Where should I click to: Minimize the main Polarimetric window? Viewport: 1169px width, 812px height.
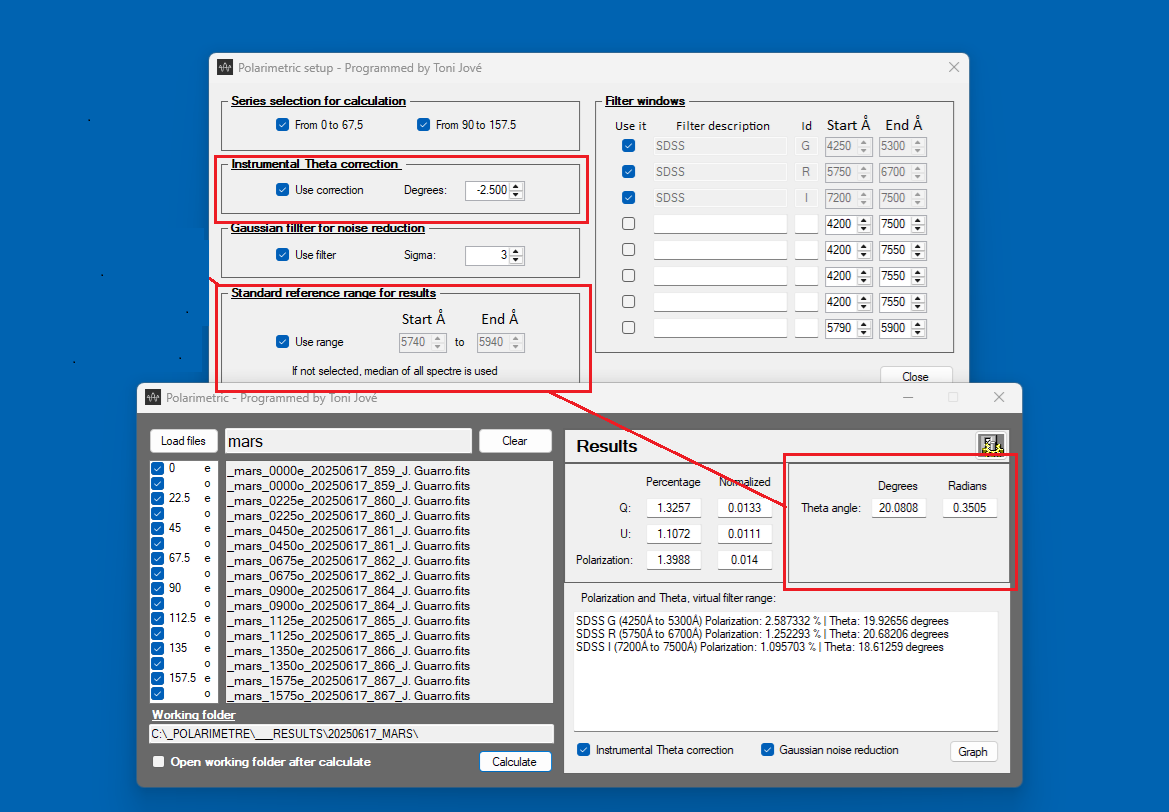click(x=907, y=397)
